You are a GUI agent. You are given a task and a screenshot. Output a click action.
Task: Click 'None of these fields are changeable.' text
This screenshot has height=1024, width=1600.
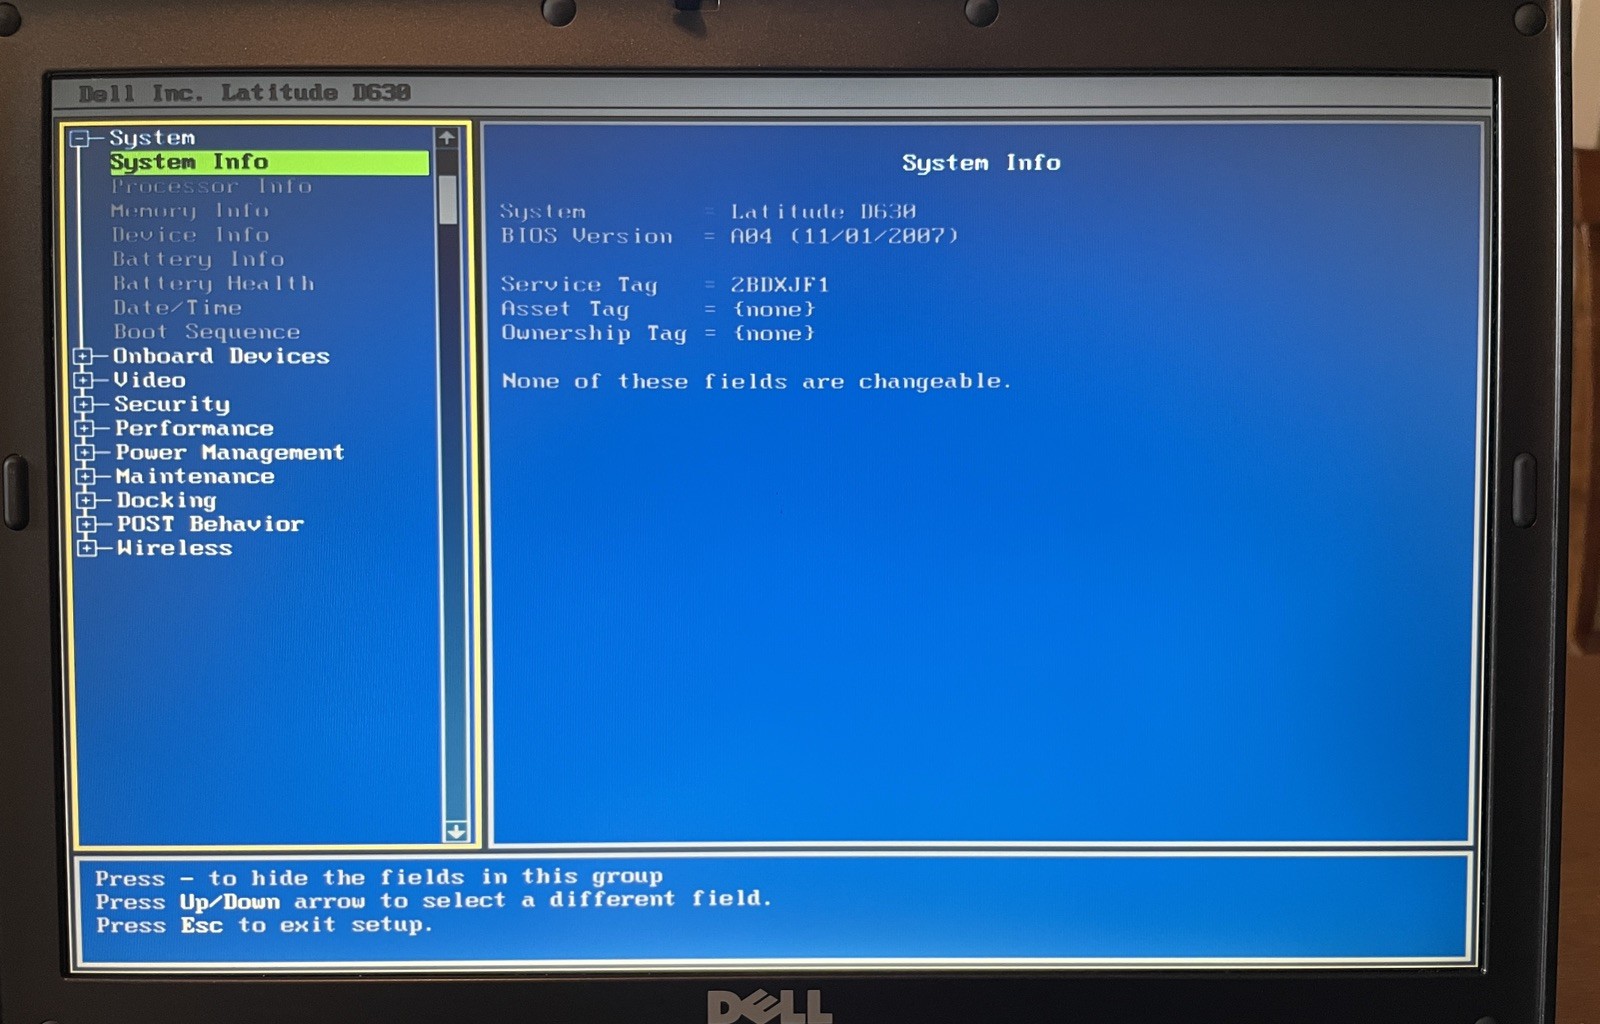pyautogui.click(x=756, y=381)
